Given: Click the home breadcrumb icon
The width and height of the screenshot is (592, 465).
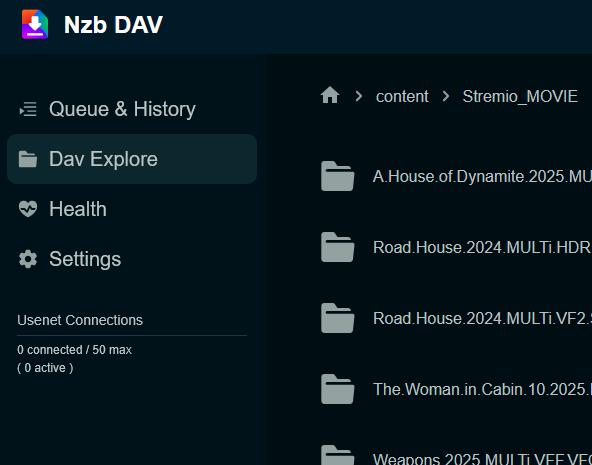Looking at the screenshot, I should 330,95.
